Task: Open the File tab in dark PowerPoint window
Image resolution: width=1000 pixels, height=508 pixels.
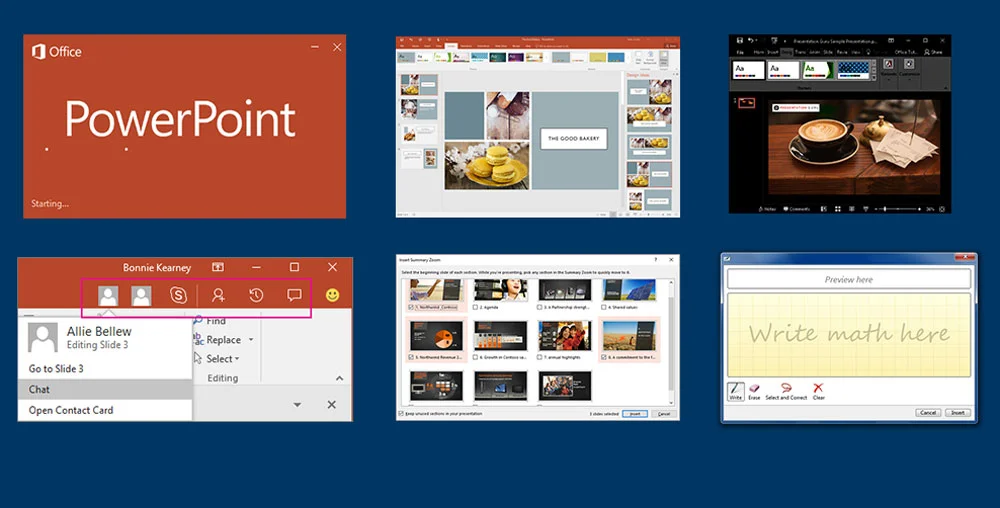Action: point(740,52)
